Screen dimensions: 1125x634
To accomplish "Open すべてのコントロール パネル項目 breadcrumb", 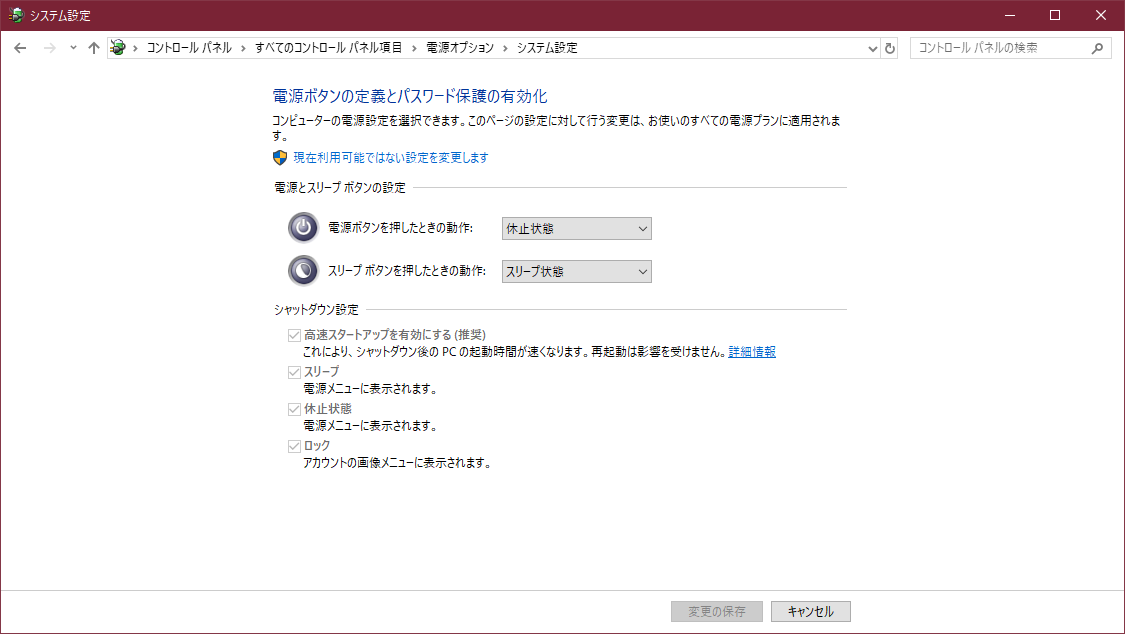I will coord(329,48).
